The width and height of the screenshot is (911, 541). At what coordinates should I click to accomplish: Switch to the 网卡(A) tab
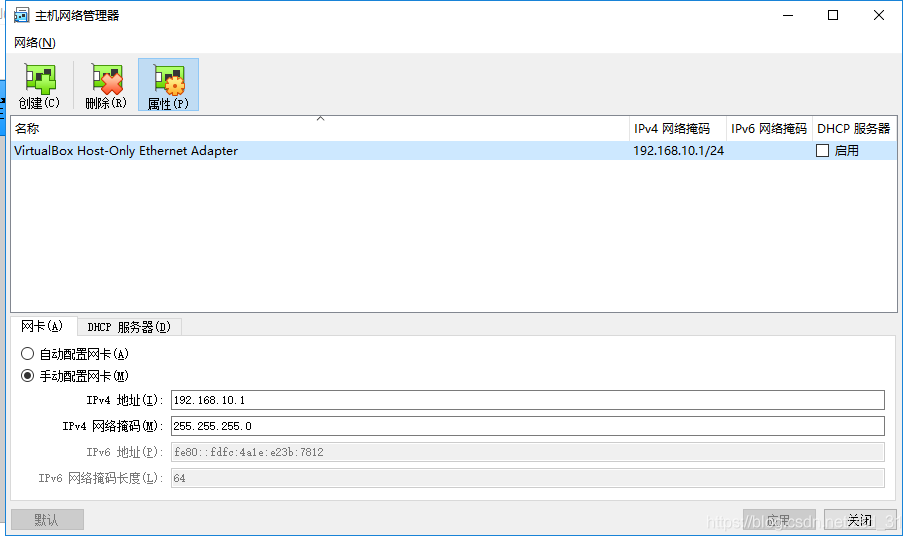pos(42,326)
